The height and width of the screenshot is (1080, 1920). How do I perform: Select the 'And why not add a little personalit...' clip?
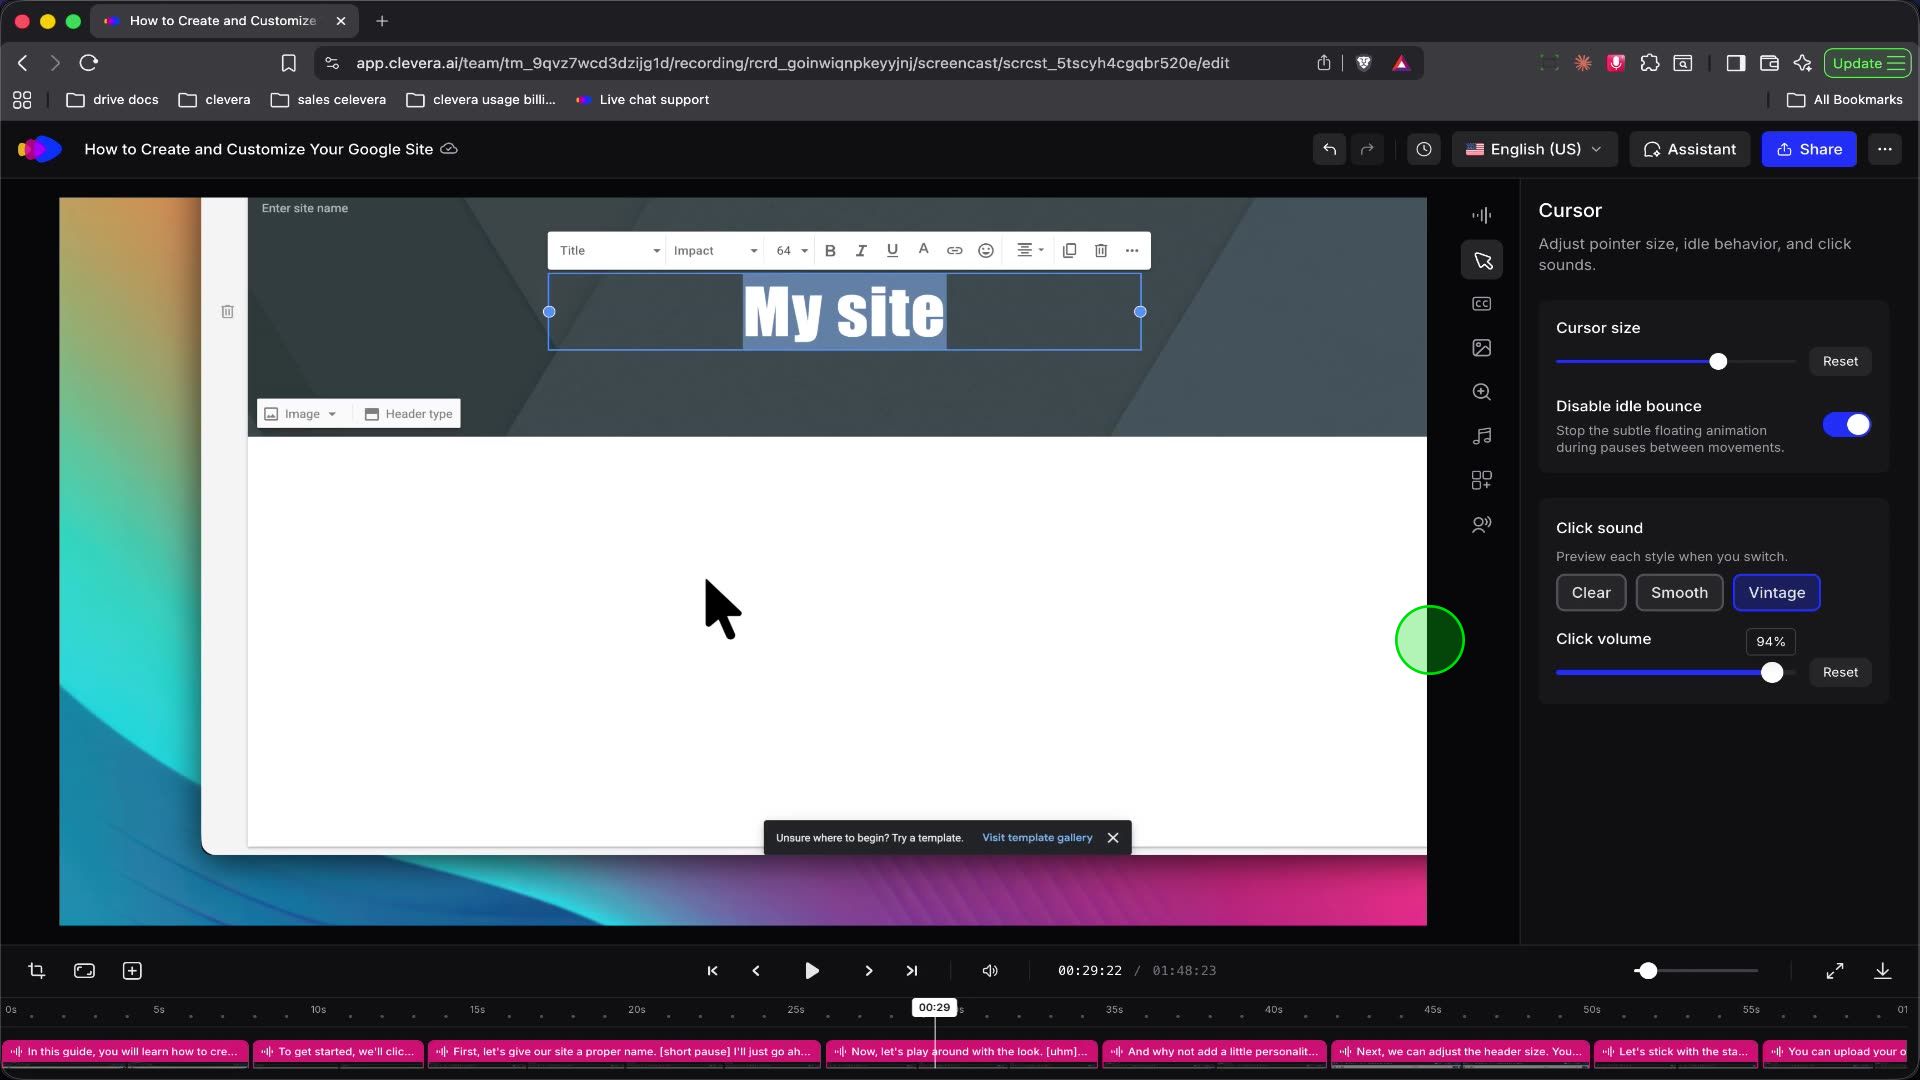pyautogui.click(x=1214, y=1052)
